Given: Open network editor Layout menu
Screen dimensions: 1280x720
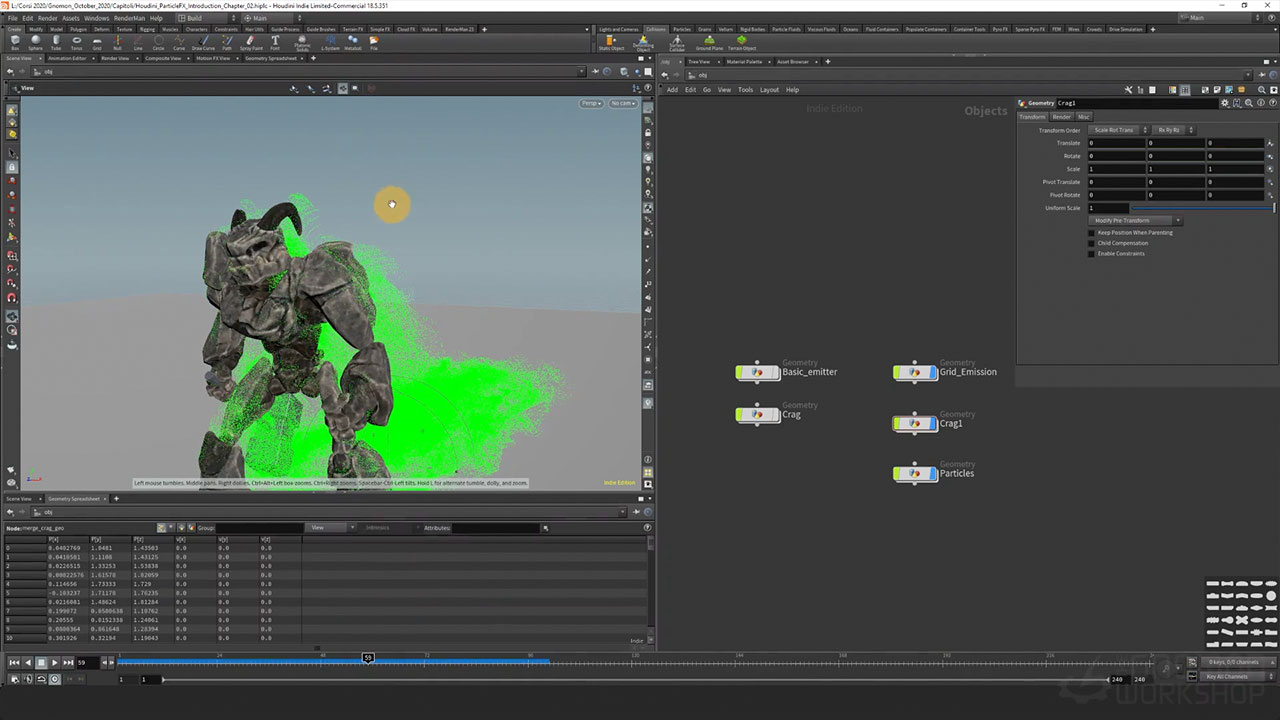Looking at the screenshot, I should (x=769, y=90).
